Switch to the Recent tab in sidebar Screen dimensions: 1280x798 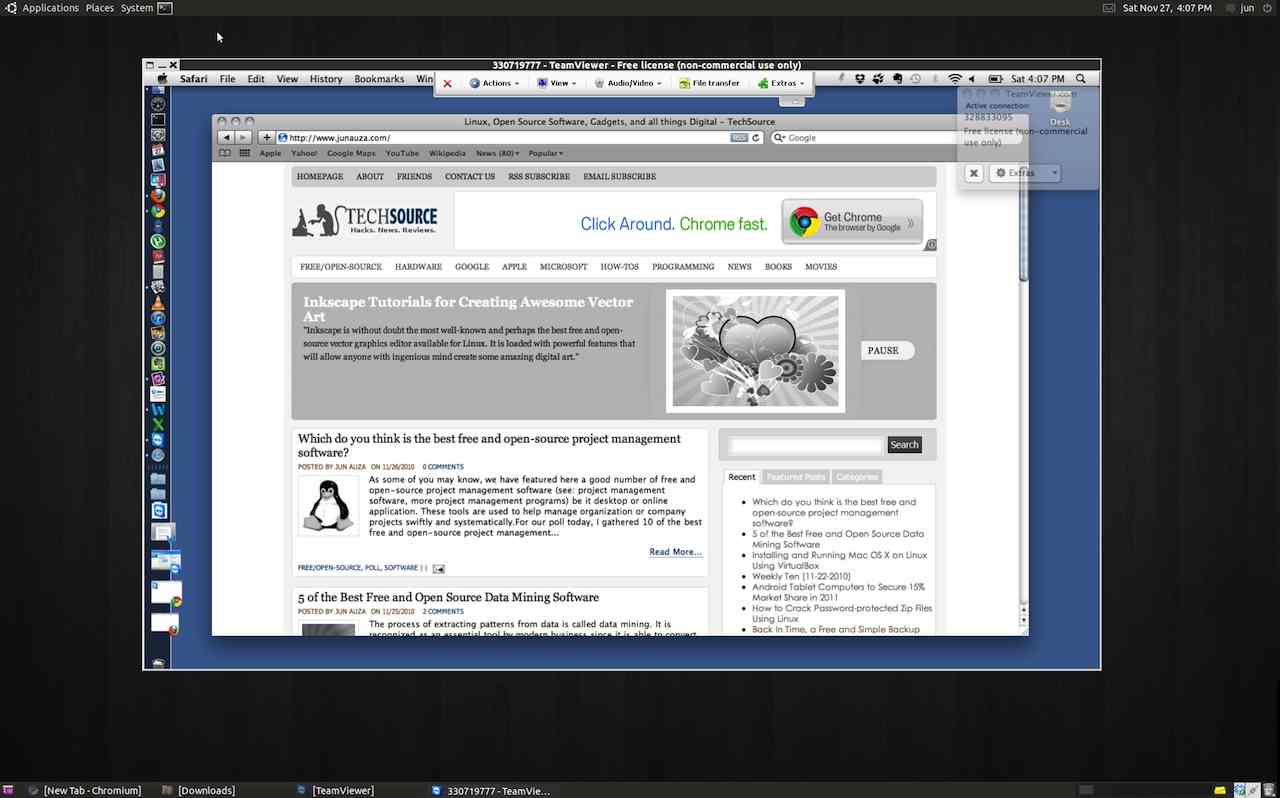click(742, 477)
